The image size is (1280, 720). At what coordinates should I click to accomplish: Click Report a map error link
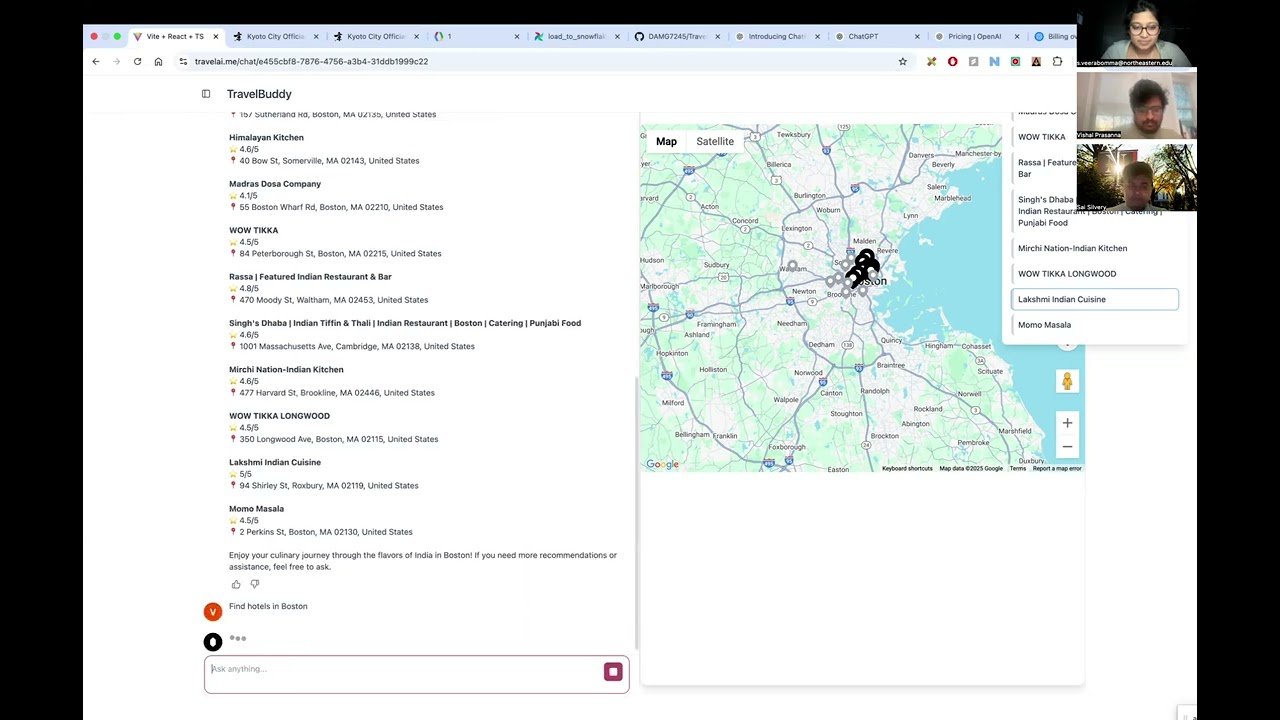pos(1057,468)
